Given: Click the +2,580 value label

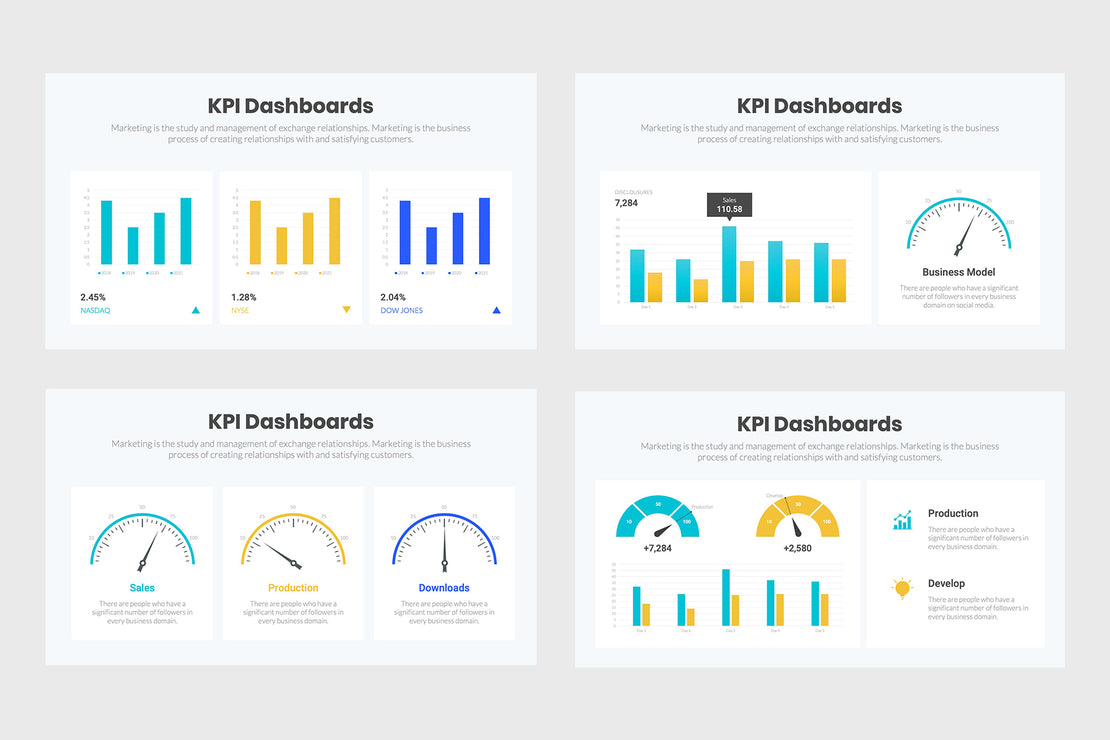Looking at the screenshot, I should pos(797,548).
